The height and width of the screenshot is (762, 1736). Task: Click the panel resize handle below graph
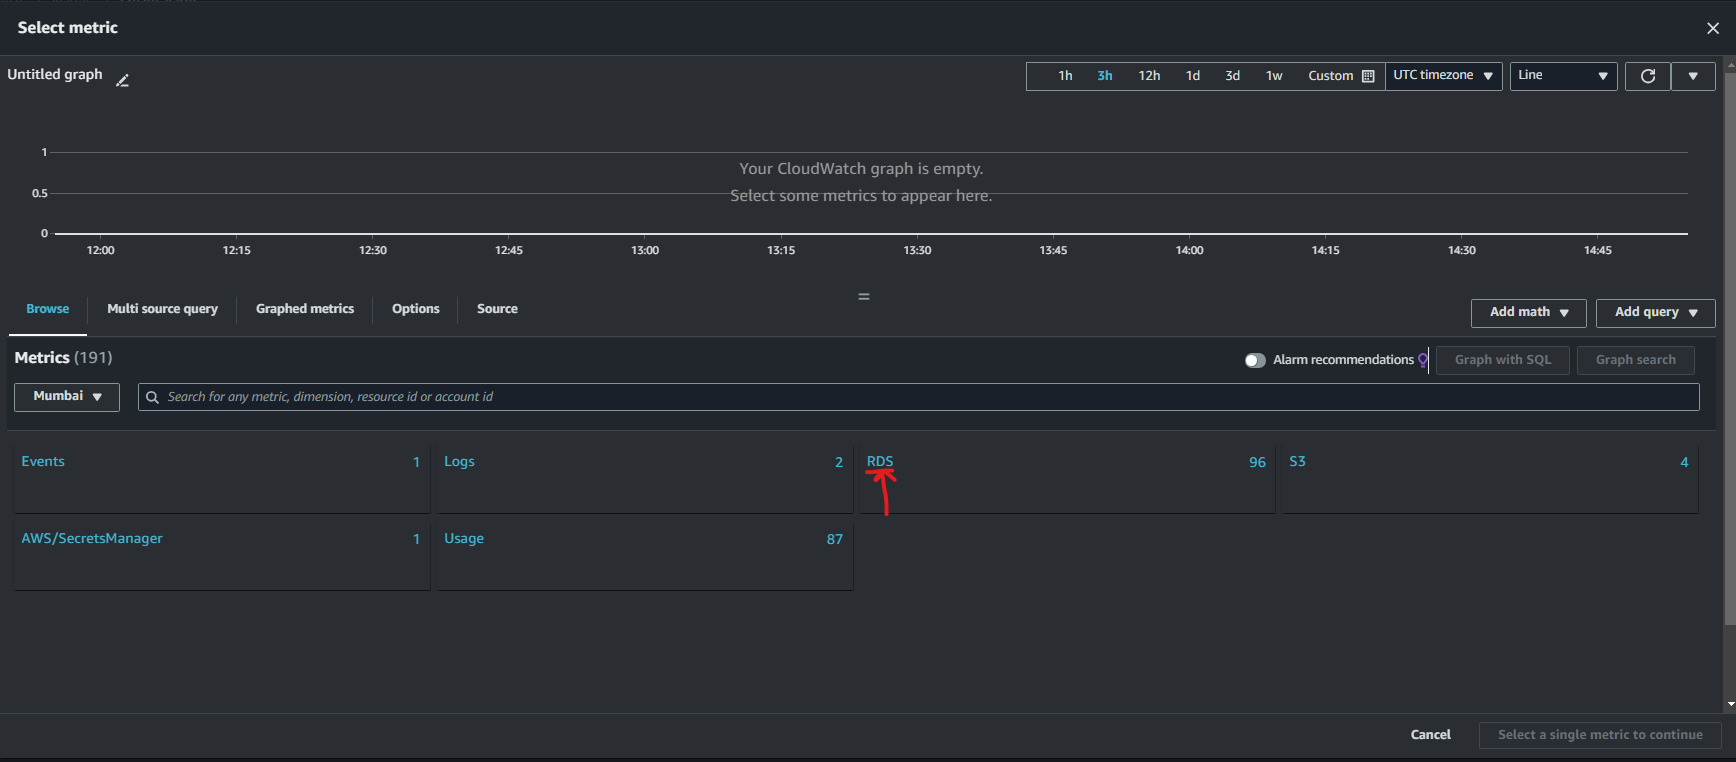(864, 297)
